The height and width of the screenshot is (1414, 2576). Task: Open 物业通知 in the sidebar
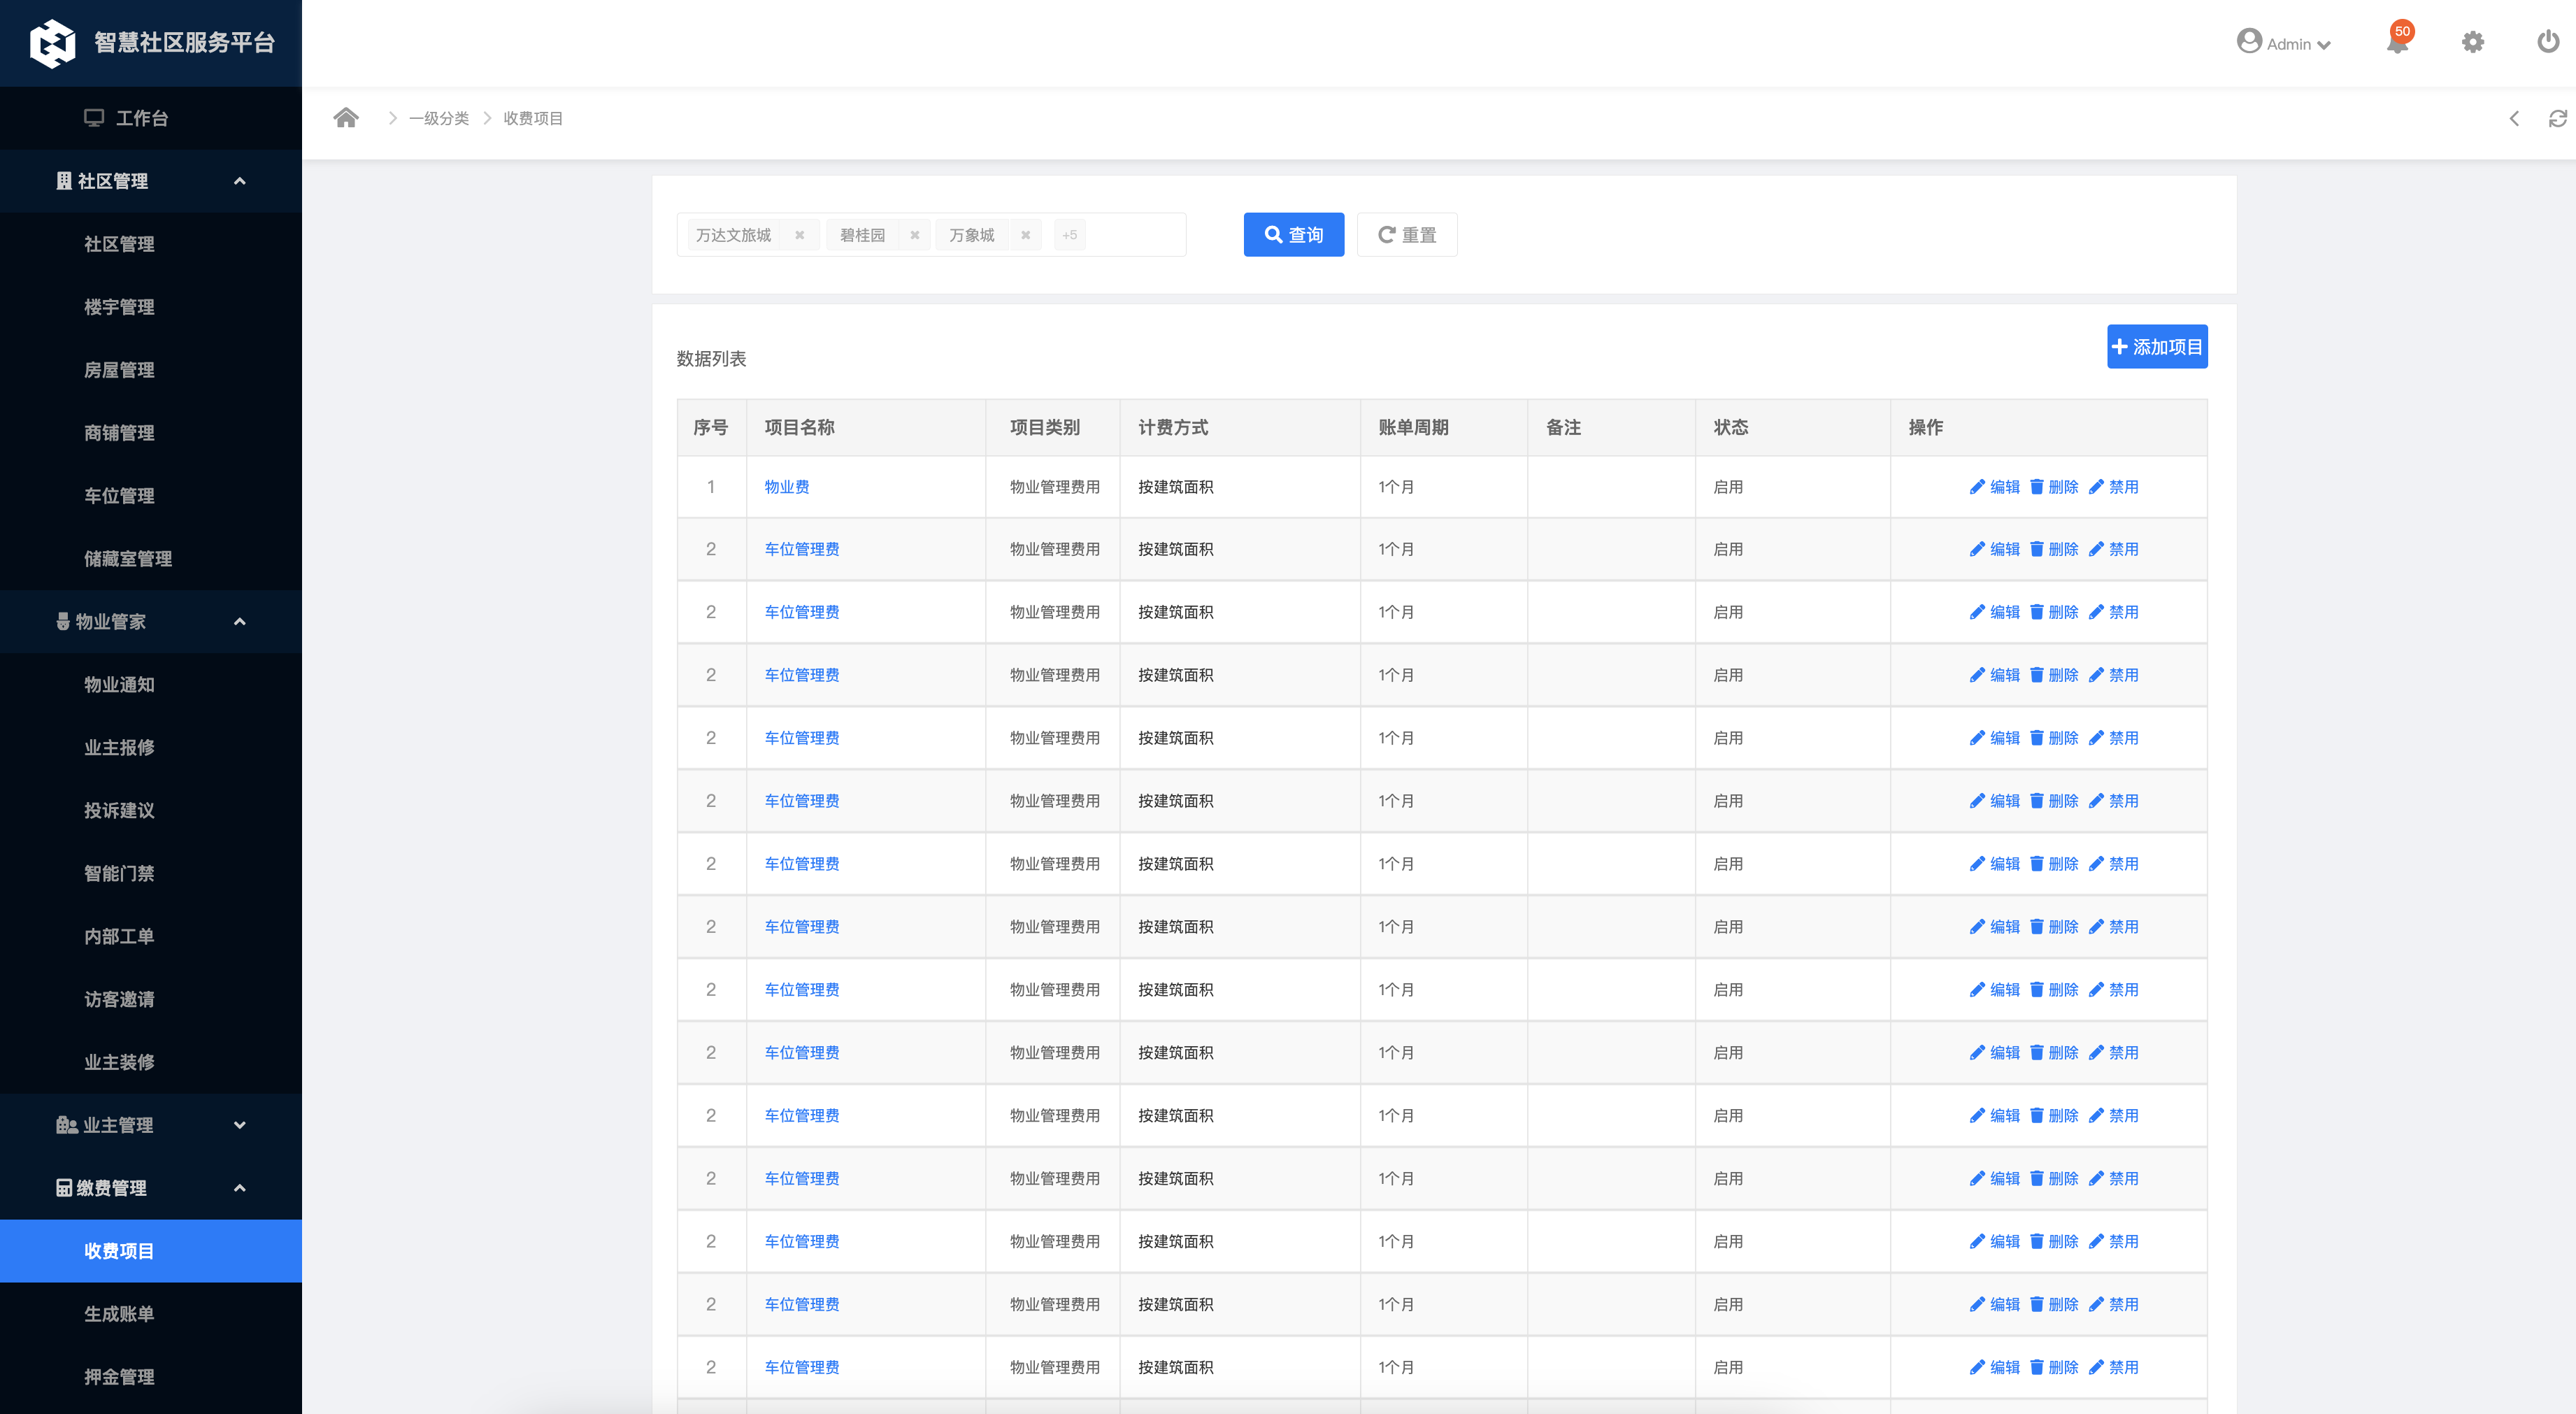click(151, 685)
